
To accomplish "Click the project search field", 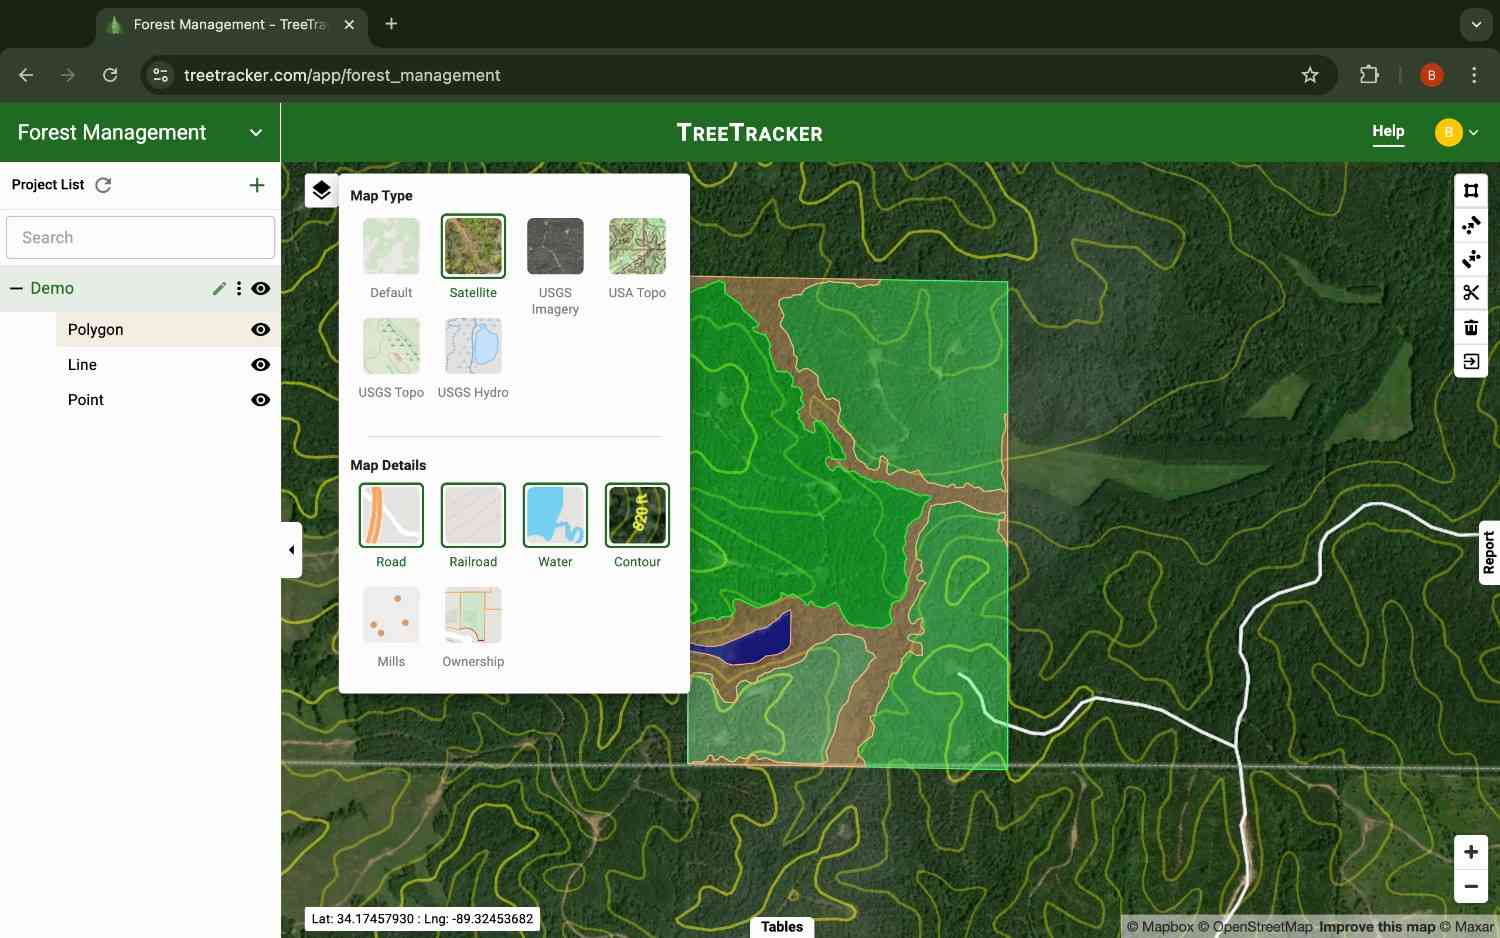I will pos(140,237).
